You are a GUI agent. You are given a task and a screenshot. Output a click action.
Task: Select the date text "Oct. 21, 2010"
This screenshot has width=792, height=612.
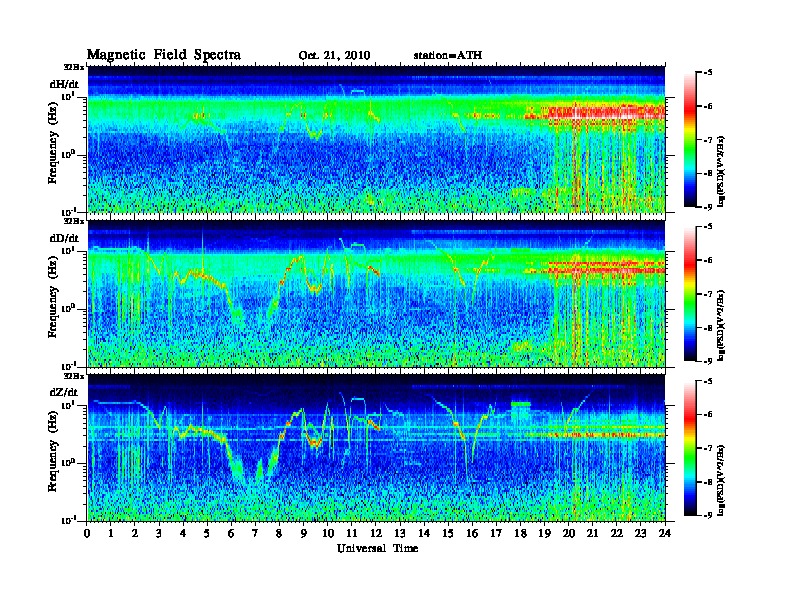(334, 56)
